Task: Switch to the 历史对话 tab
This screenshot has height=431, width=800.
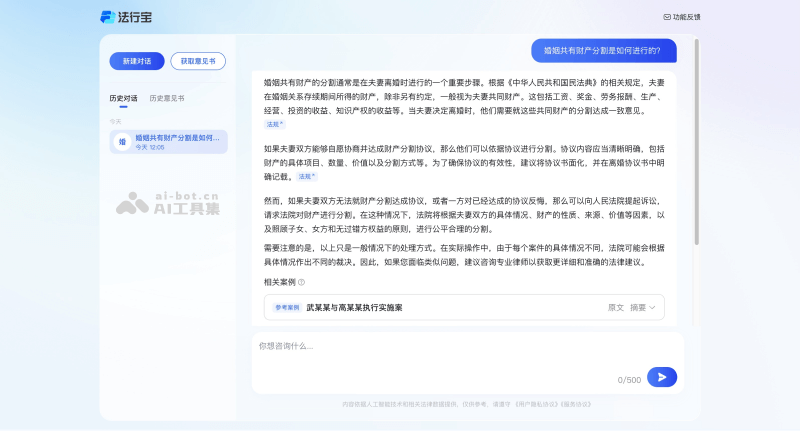Action: pyautogui.click(x=123, y=98)
